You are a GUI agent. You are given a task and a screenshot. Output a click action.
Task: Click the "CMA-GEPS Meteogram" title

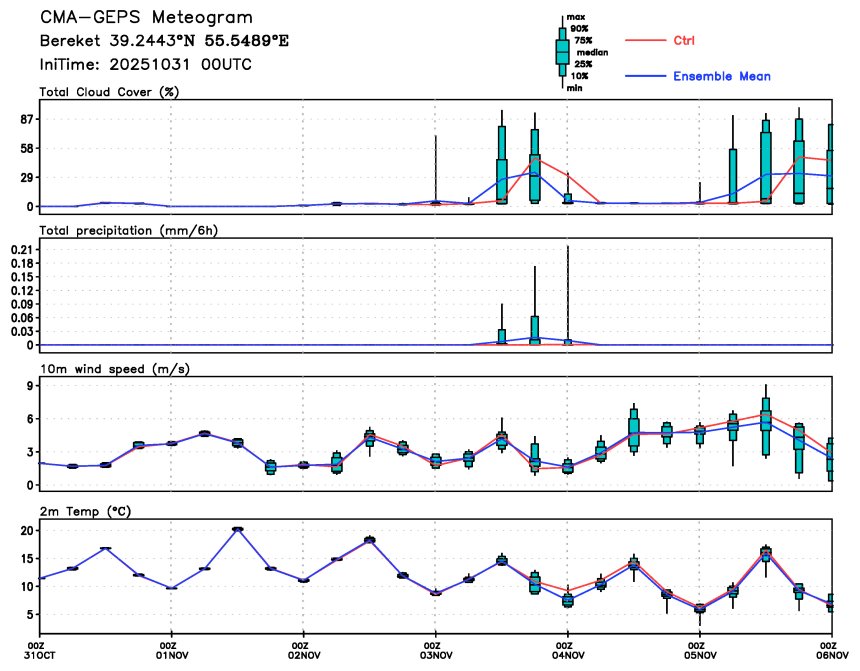146,18
